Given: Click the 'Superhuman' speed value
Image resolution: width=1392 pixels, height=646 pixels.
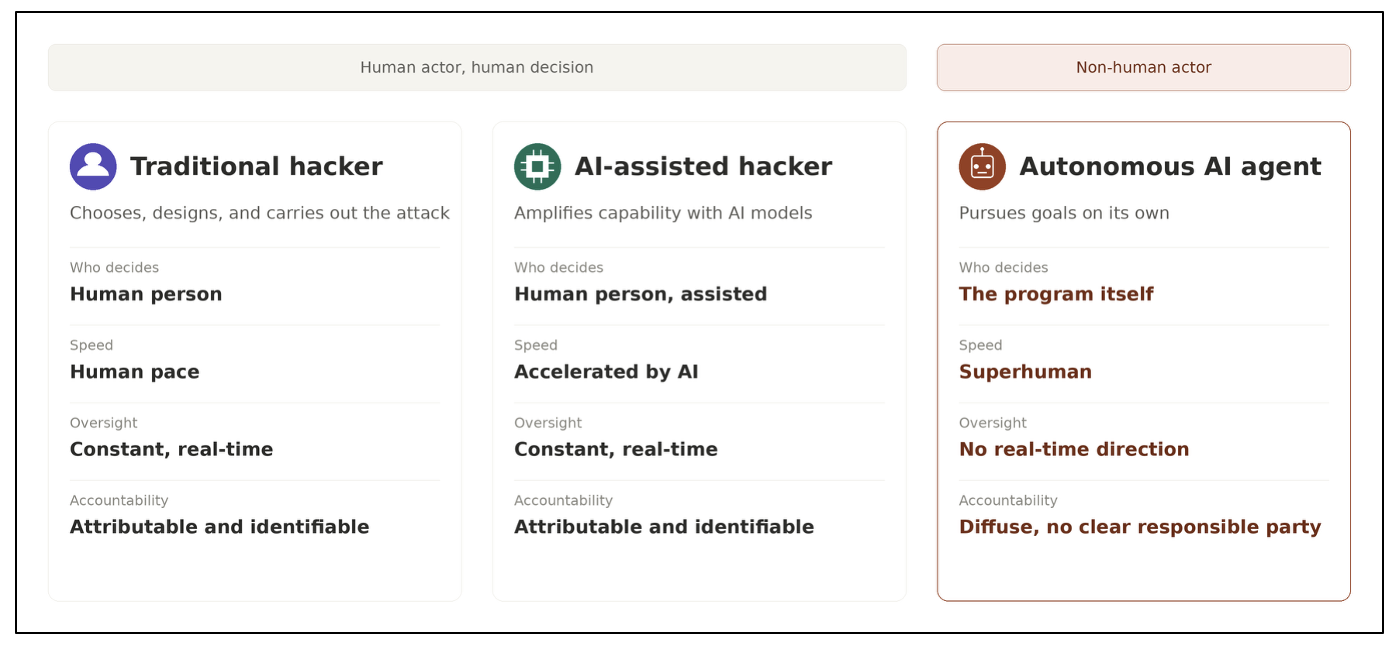Looking at the screenshot, I should pos(1025,372).
